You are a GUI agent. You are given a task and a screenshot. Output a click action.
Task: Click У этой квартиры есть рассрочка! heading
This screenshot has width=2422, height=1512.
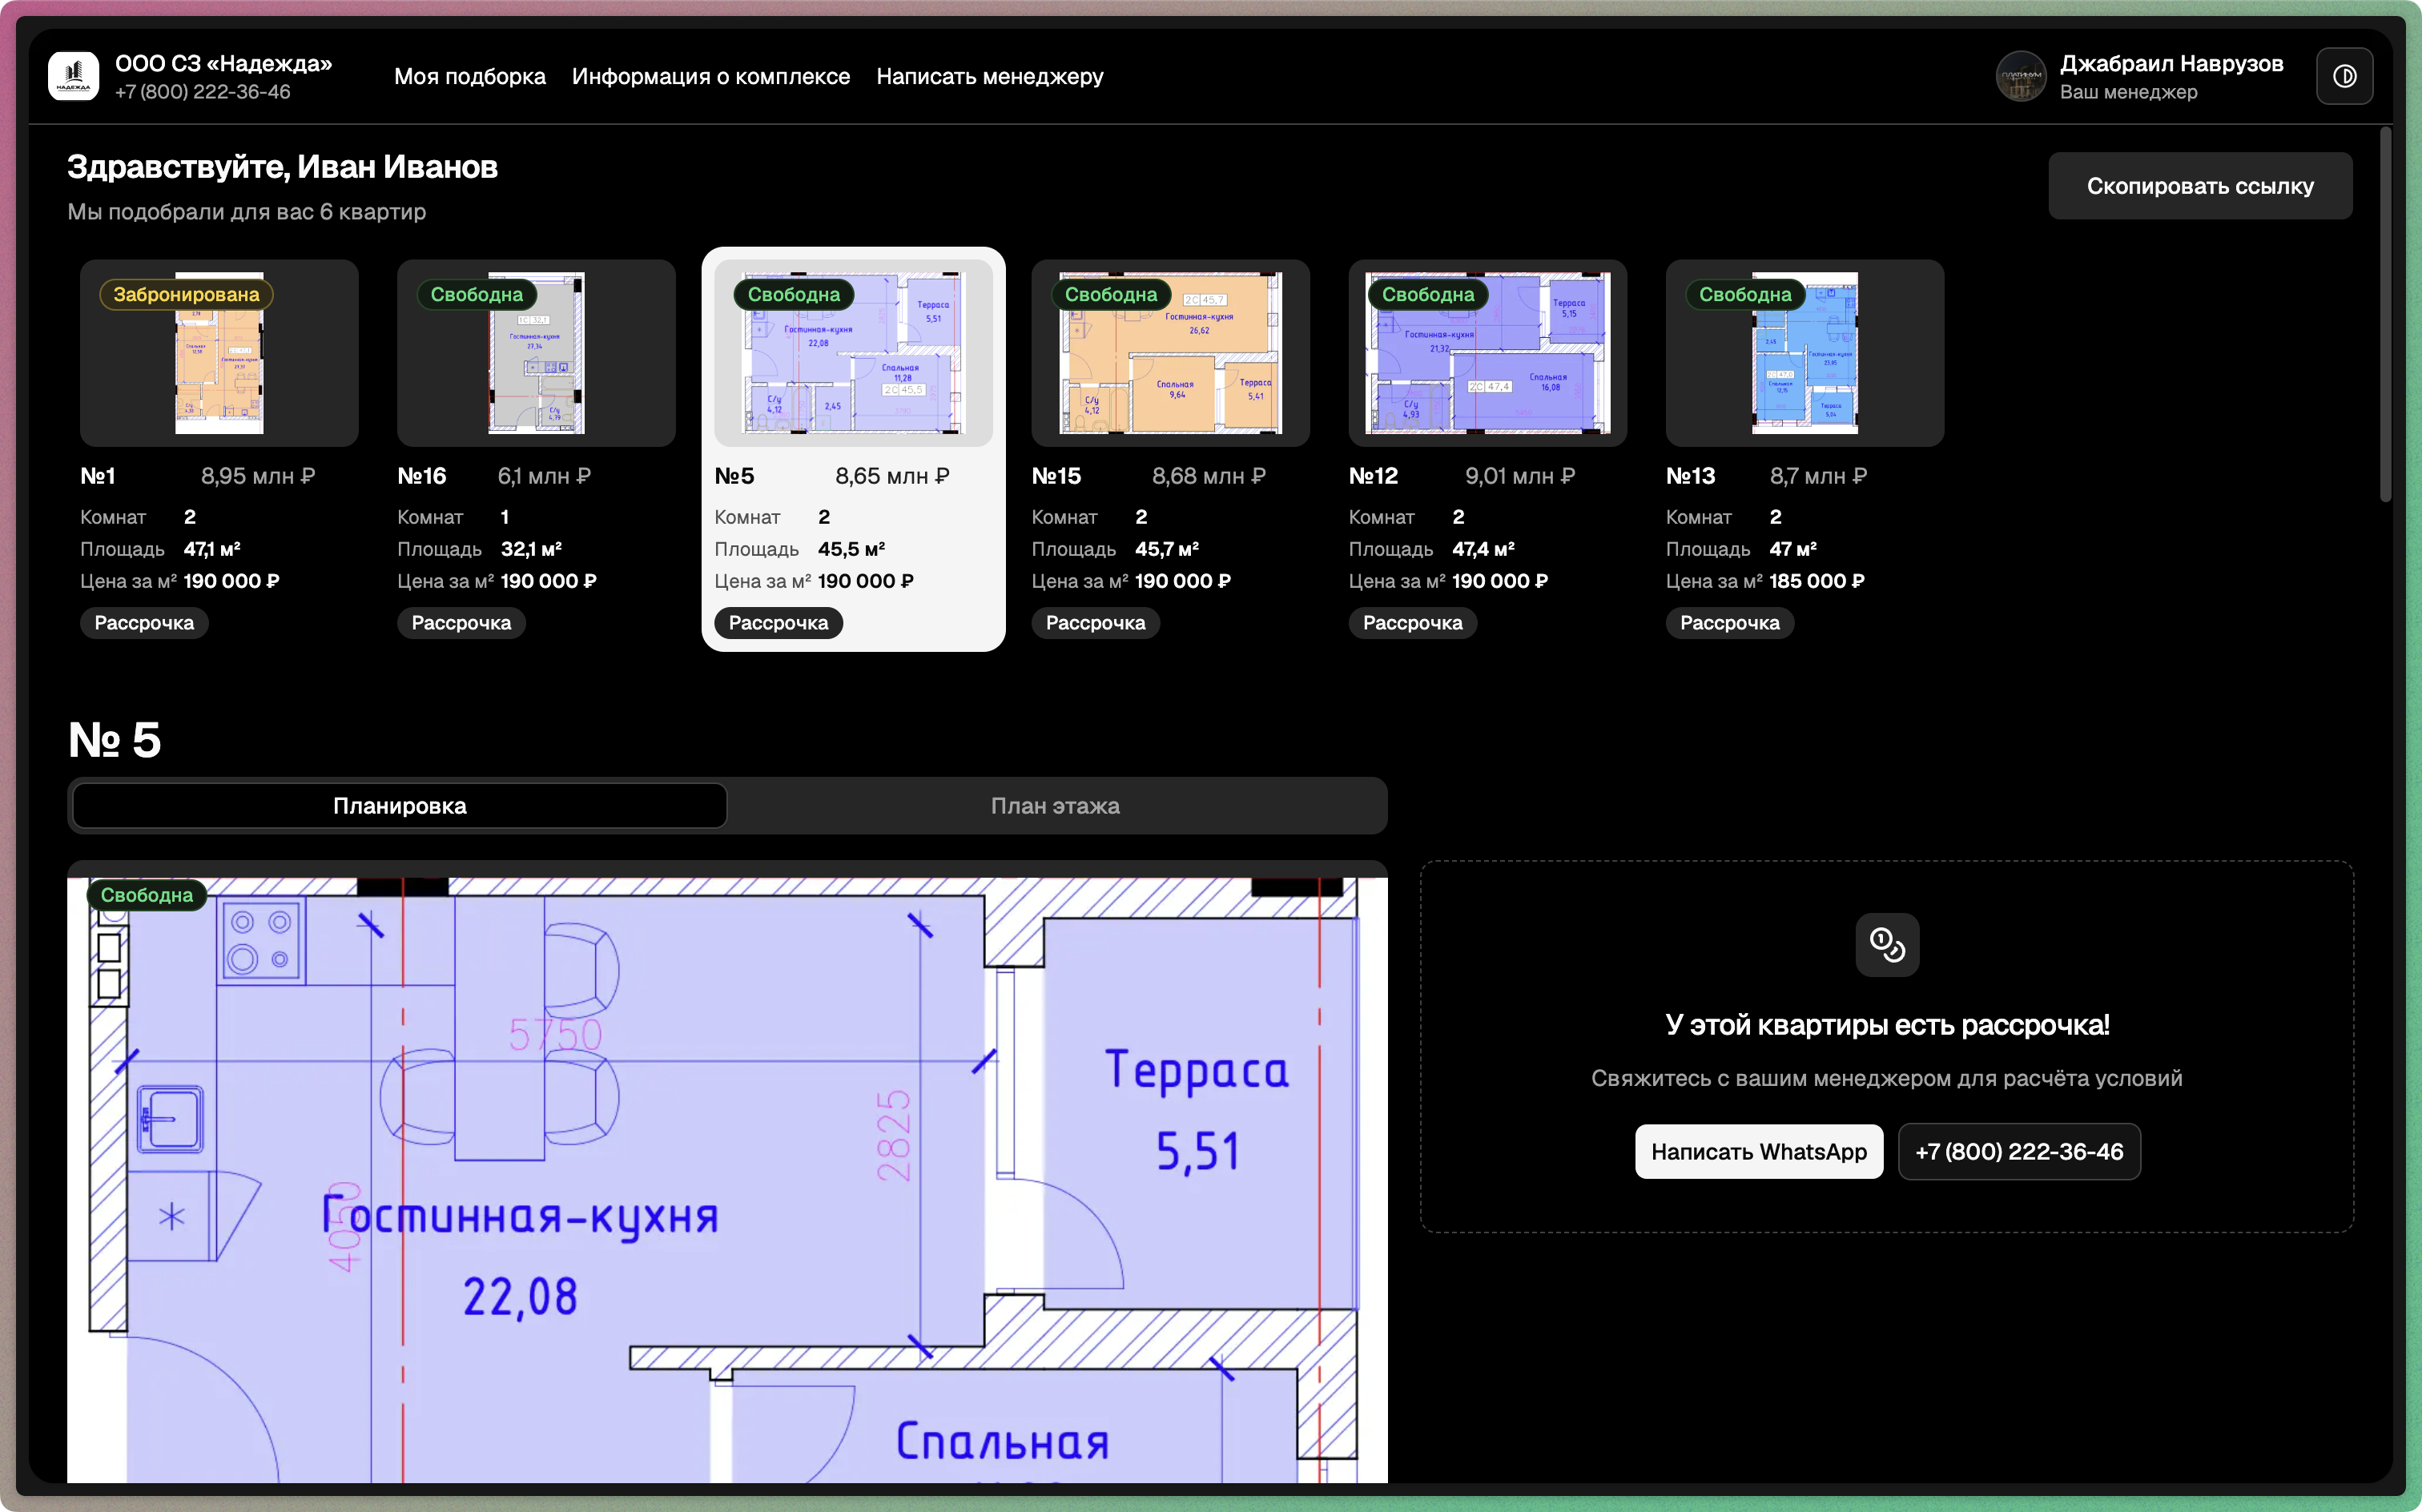(1887, 1025)
